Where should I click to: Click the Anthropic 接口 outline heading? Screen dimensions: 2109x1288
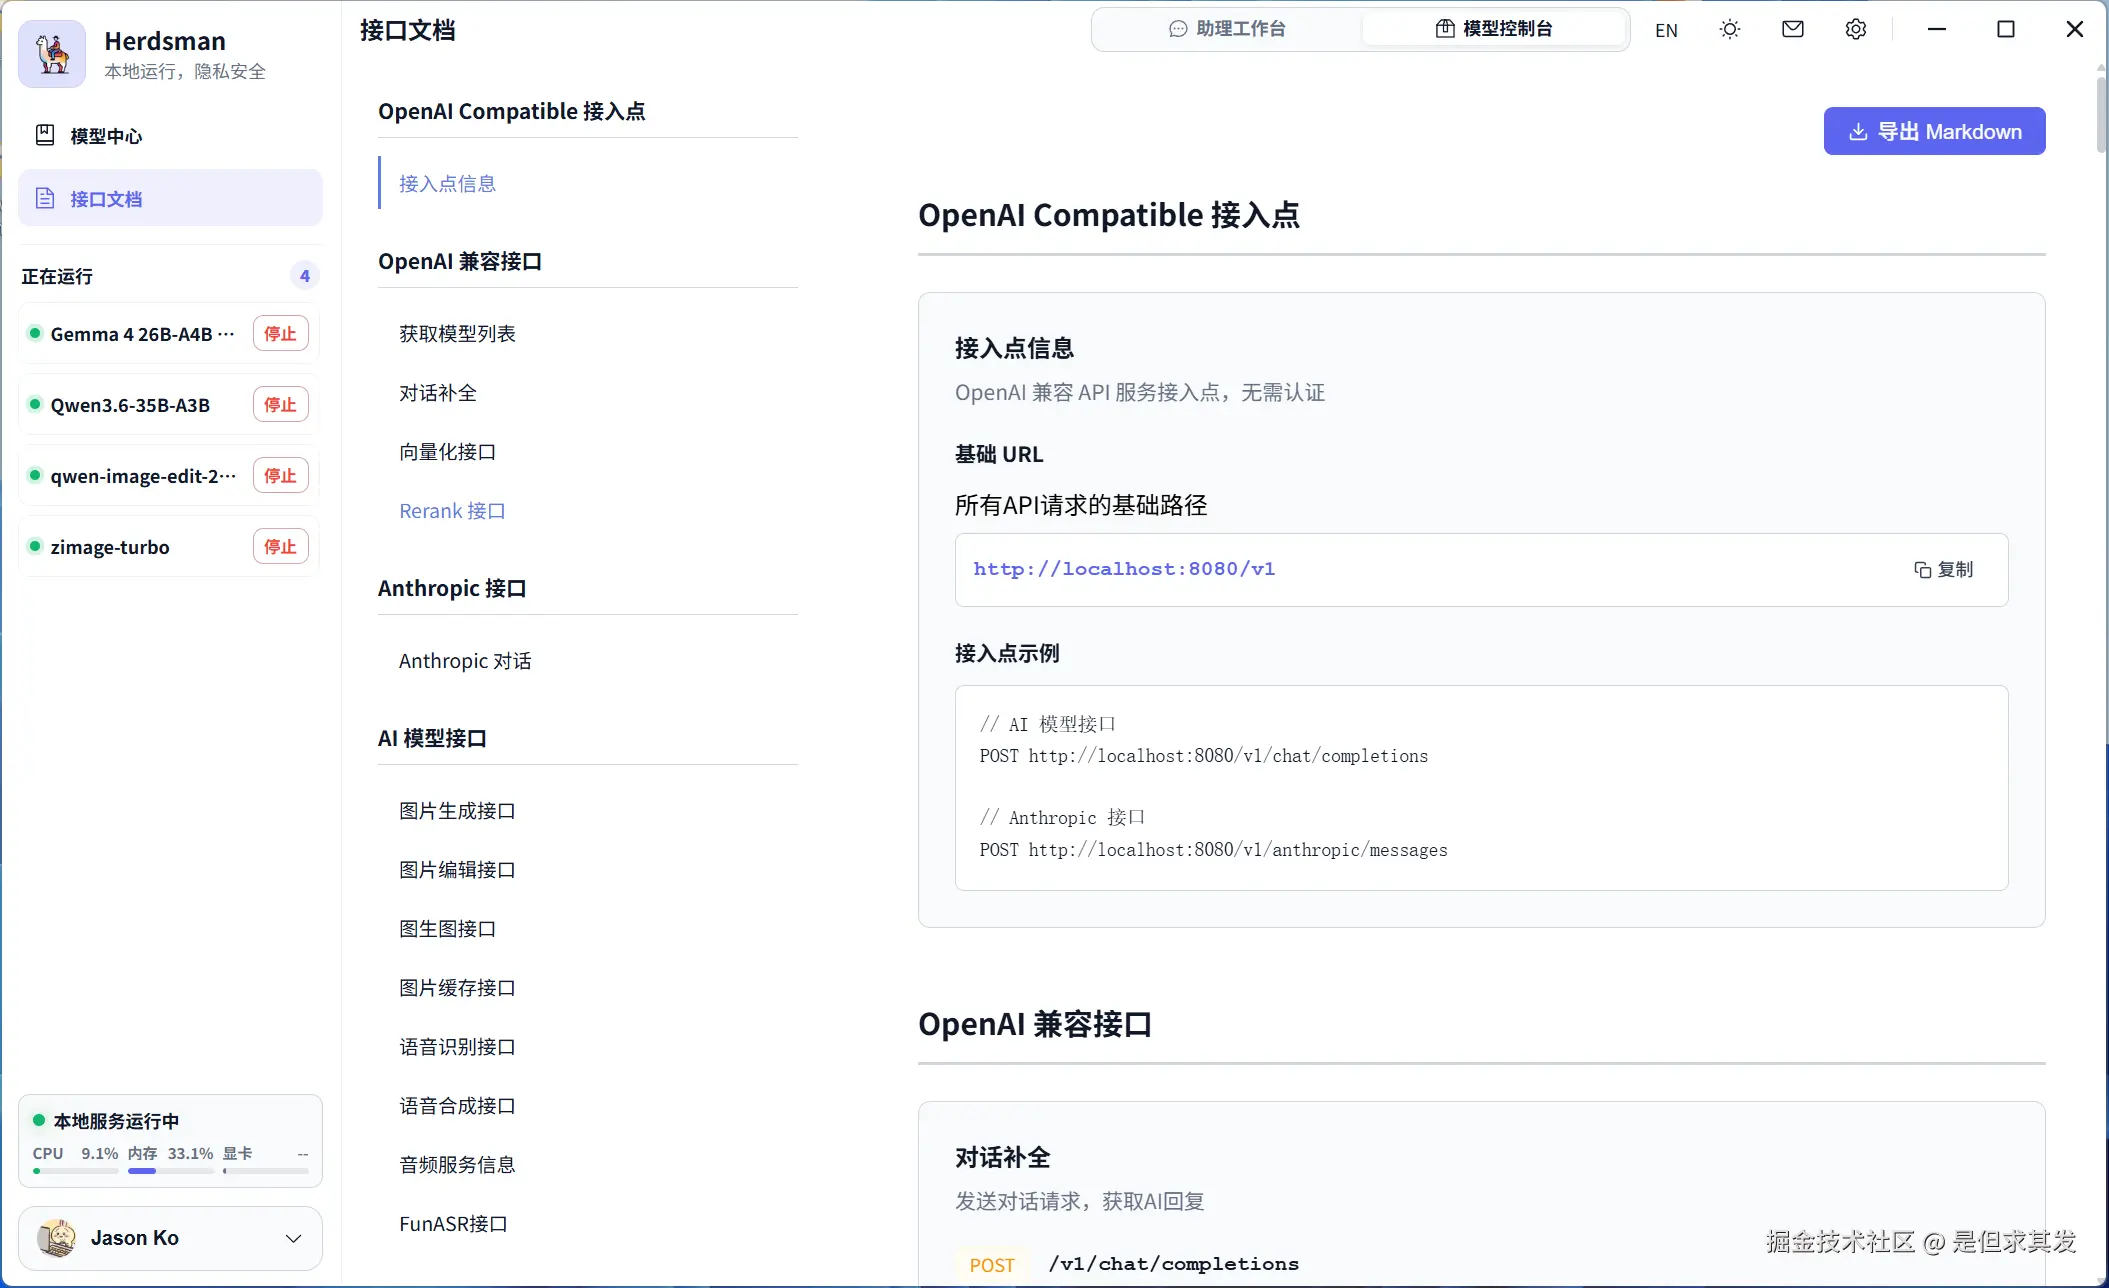point(452,588)
